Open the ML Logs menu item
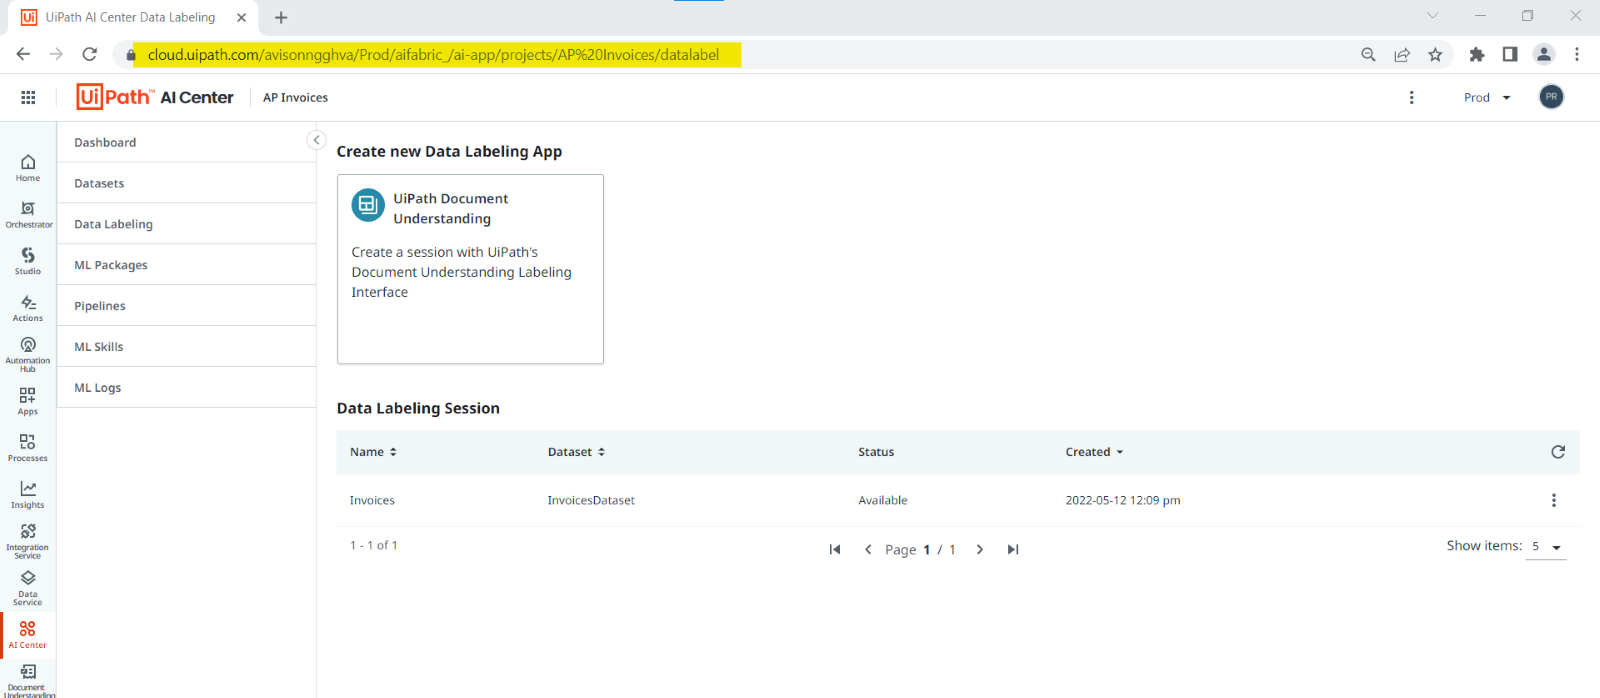 [x=187, y=388]
